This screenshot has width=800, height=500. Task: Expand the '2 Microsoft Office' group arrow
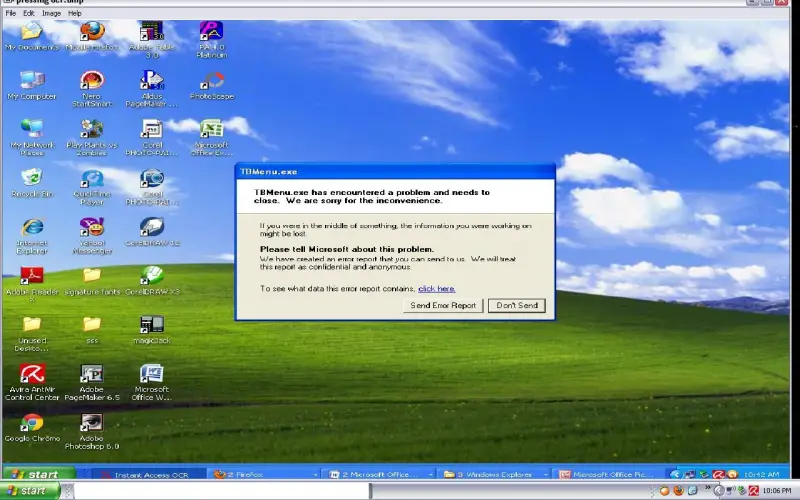coord(431,474)
